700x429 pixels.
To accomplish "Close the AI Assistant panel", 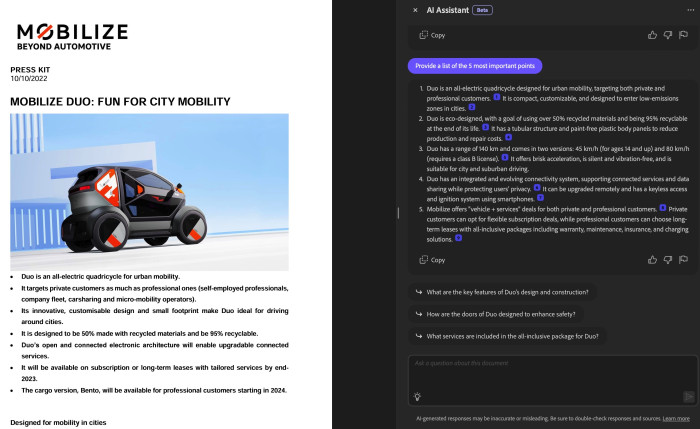I will pyautogui.click(x=415, y=10).
